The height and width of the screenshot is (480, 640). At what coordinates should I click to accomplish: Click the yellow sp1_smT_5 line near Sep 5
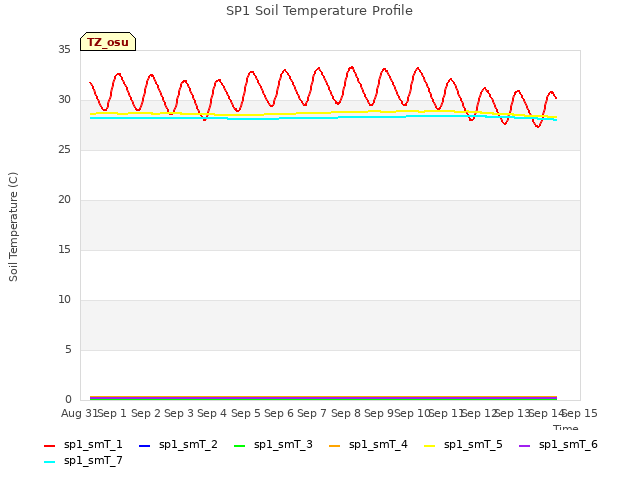tap(246, 115)
